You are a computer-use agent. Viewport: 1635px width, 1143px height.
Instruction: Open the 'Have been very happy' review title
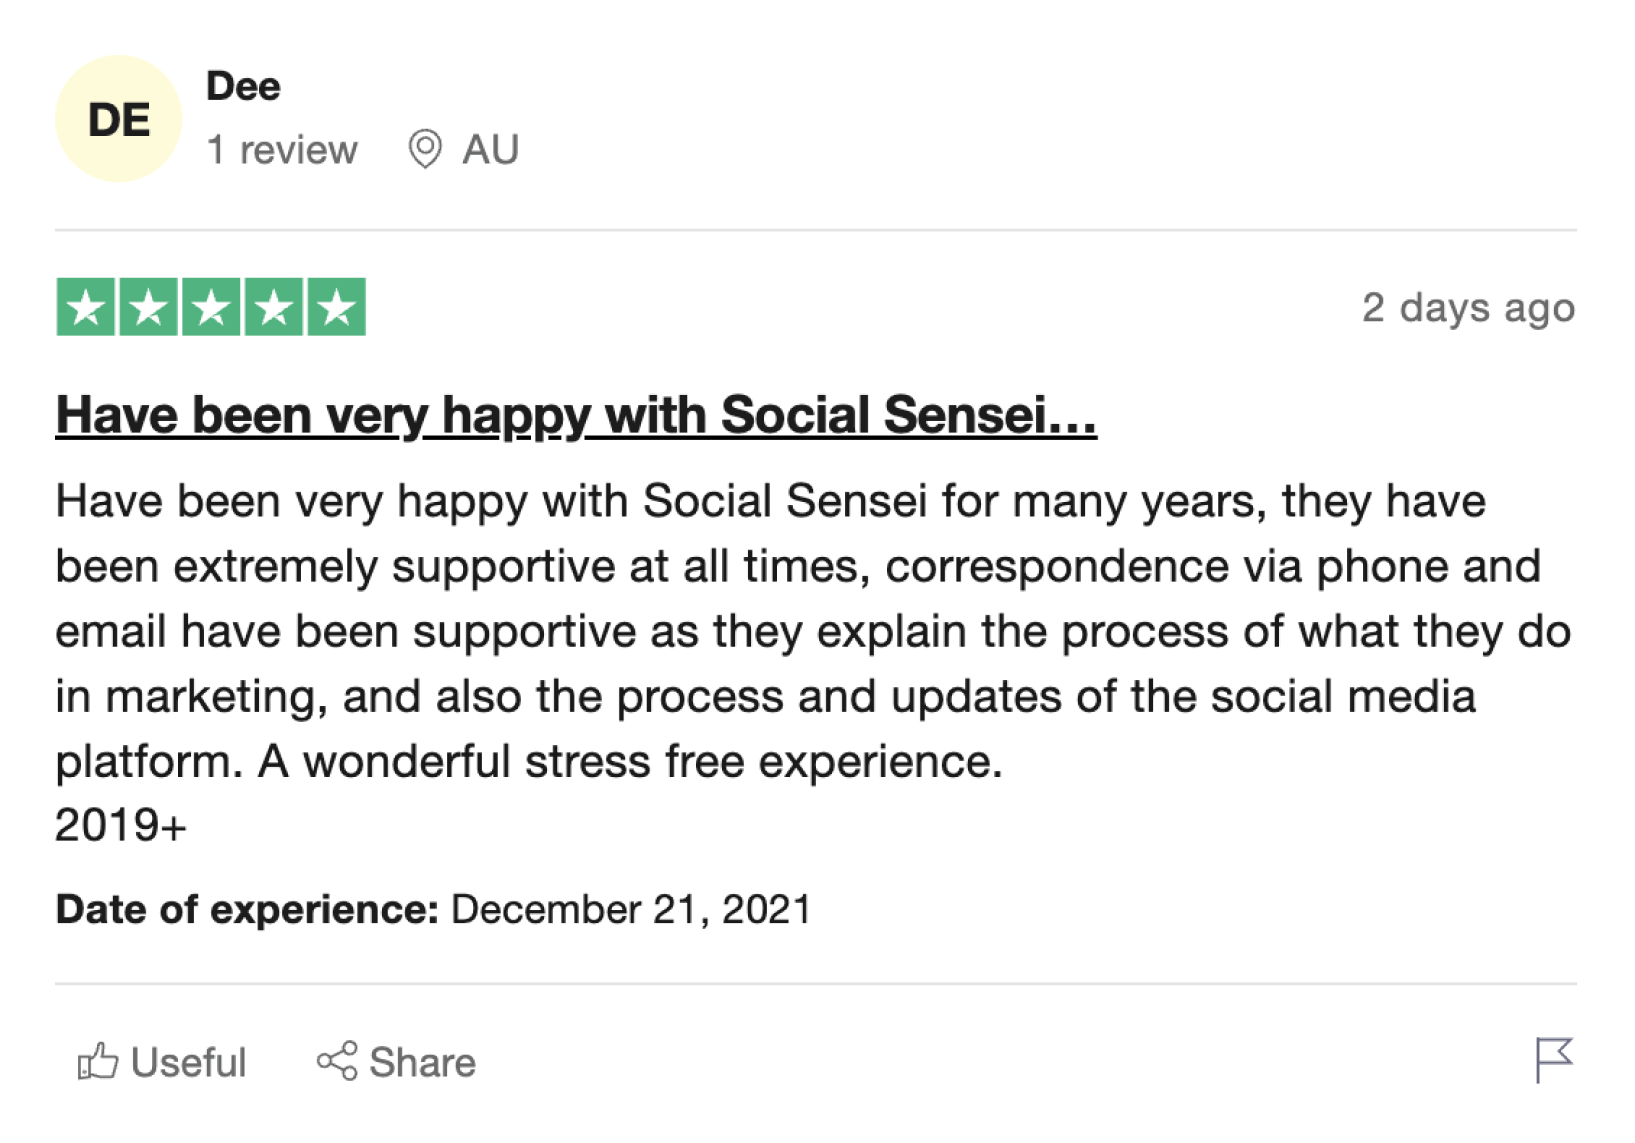(576, 415)
